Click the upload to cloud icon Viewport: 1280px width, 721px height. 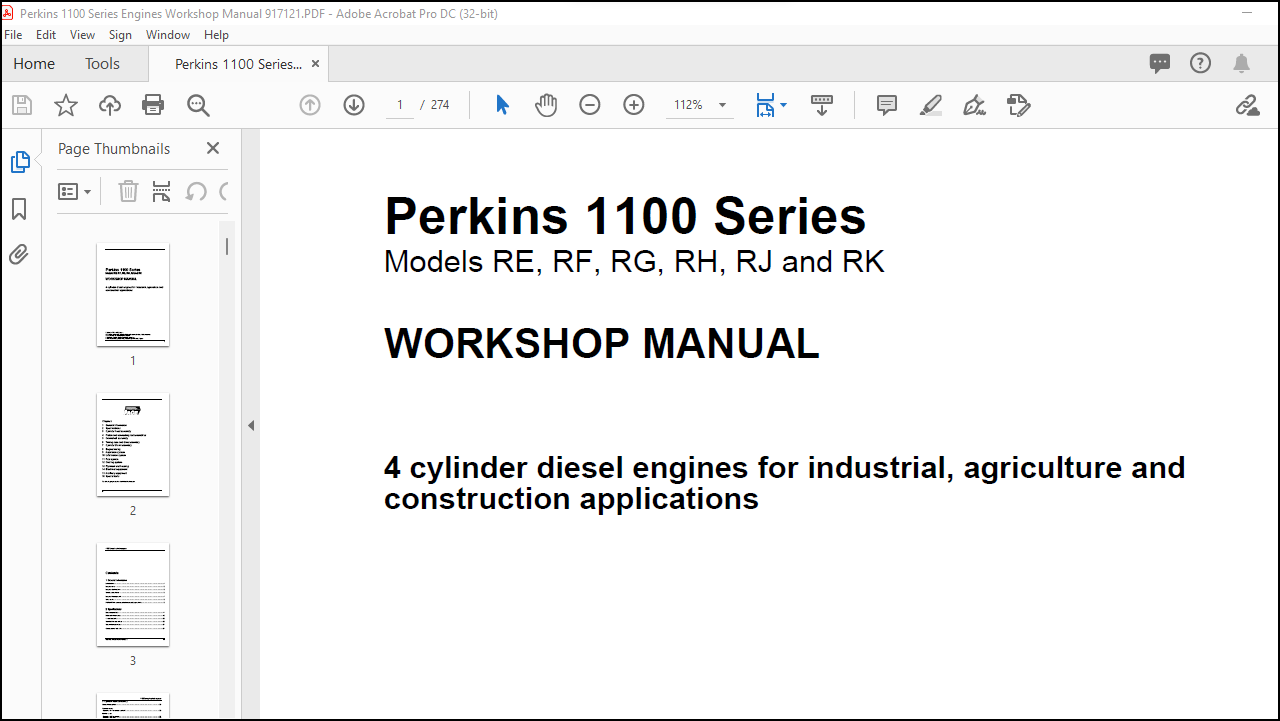point(110,105)
